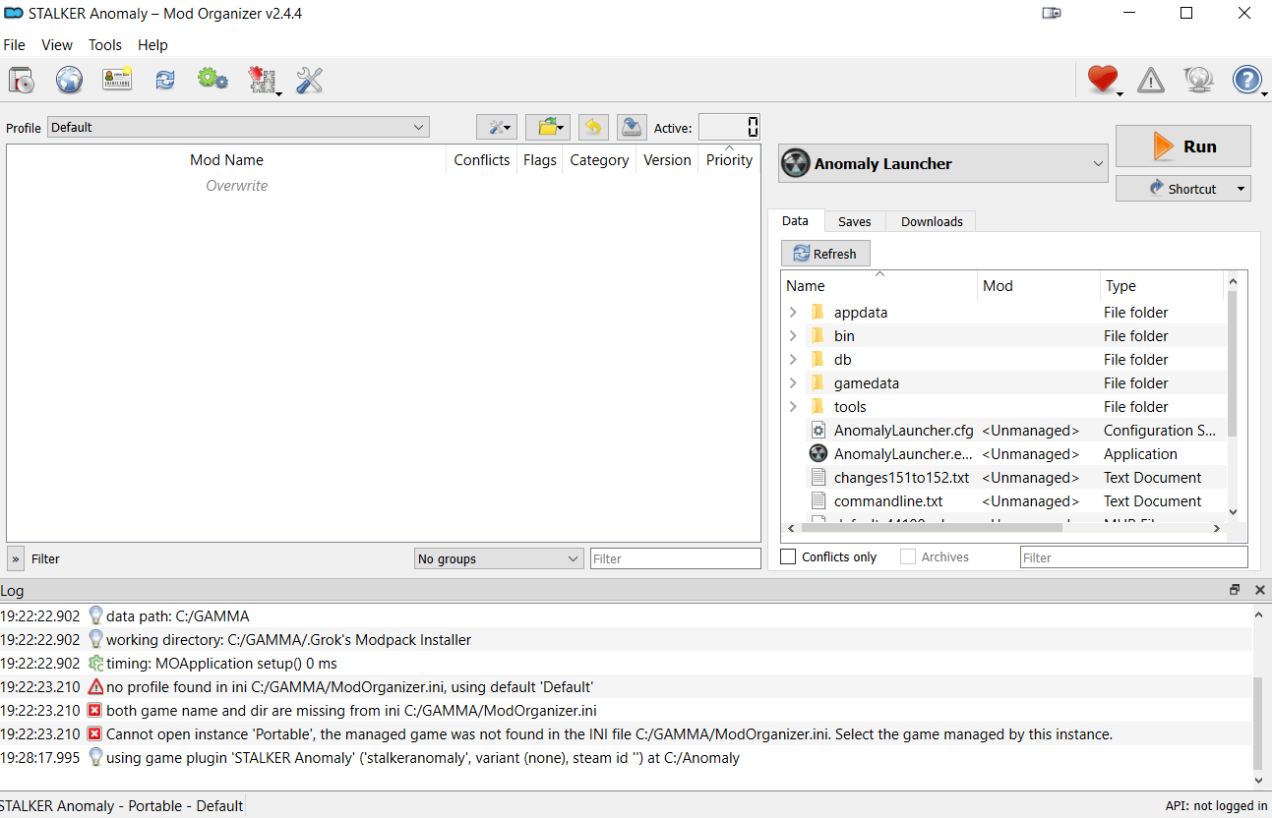Switch to the Downloads tab
Image resolution: width=1272 pixels, height=818 pixels.
(x=931, y=222)
